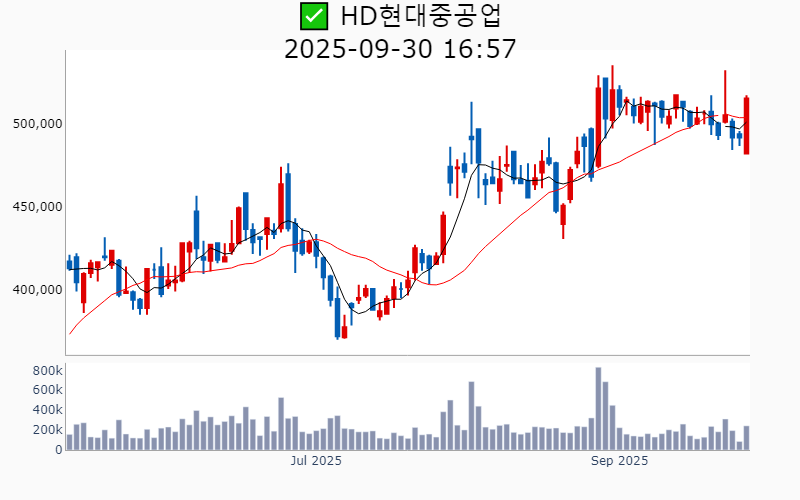Click the 800k volume axis label

point(46,370)
